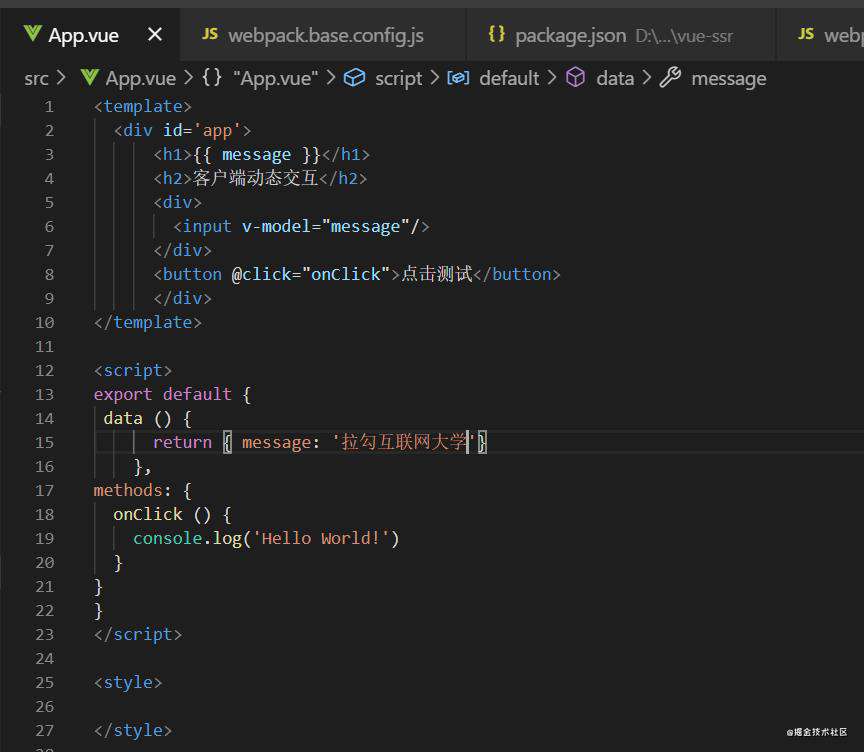Click the App.vue file breadcrumb
Image resolution: width=864 pixels, height=752 pixels.
coord(141,78)
